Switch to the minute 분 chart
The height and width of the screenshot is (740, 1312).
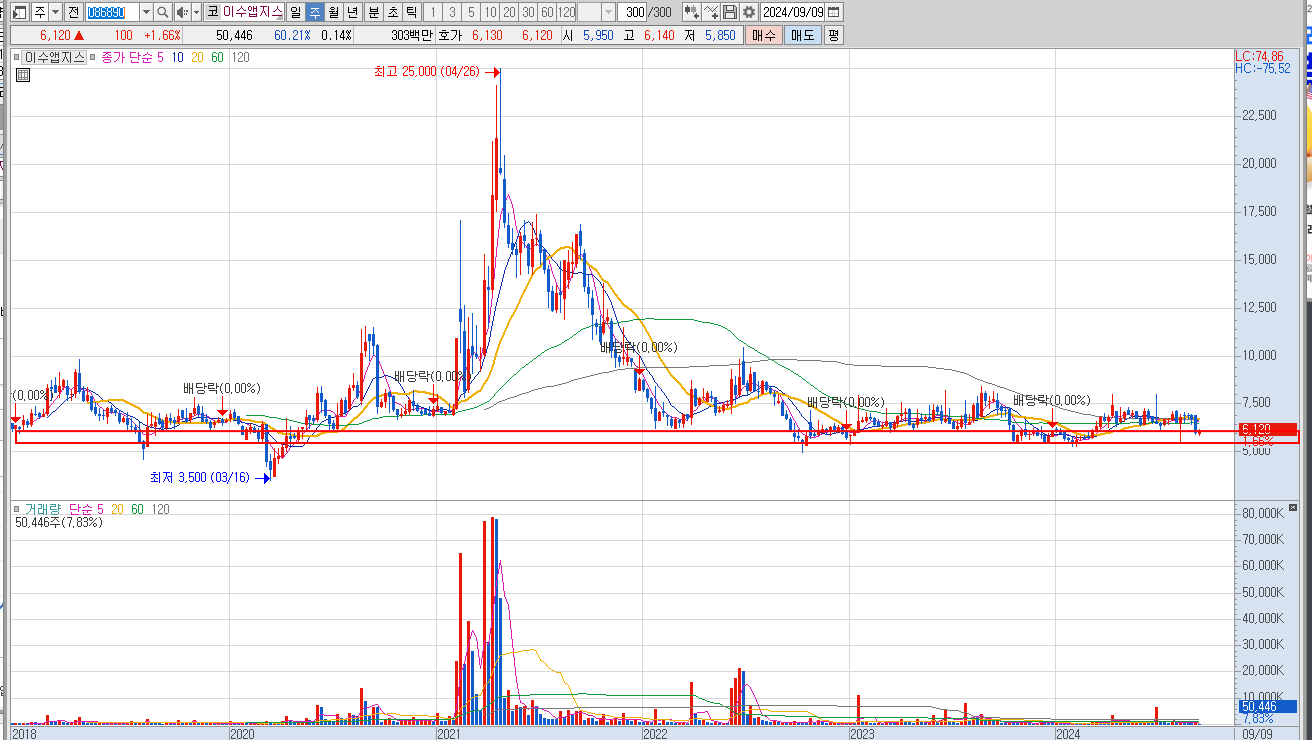[x=373, y=12]
